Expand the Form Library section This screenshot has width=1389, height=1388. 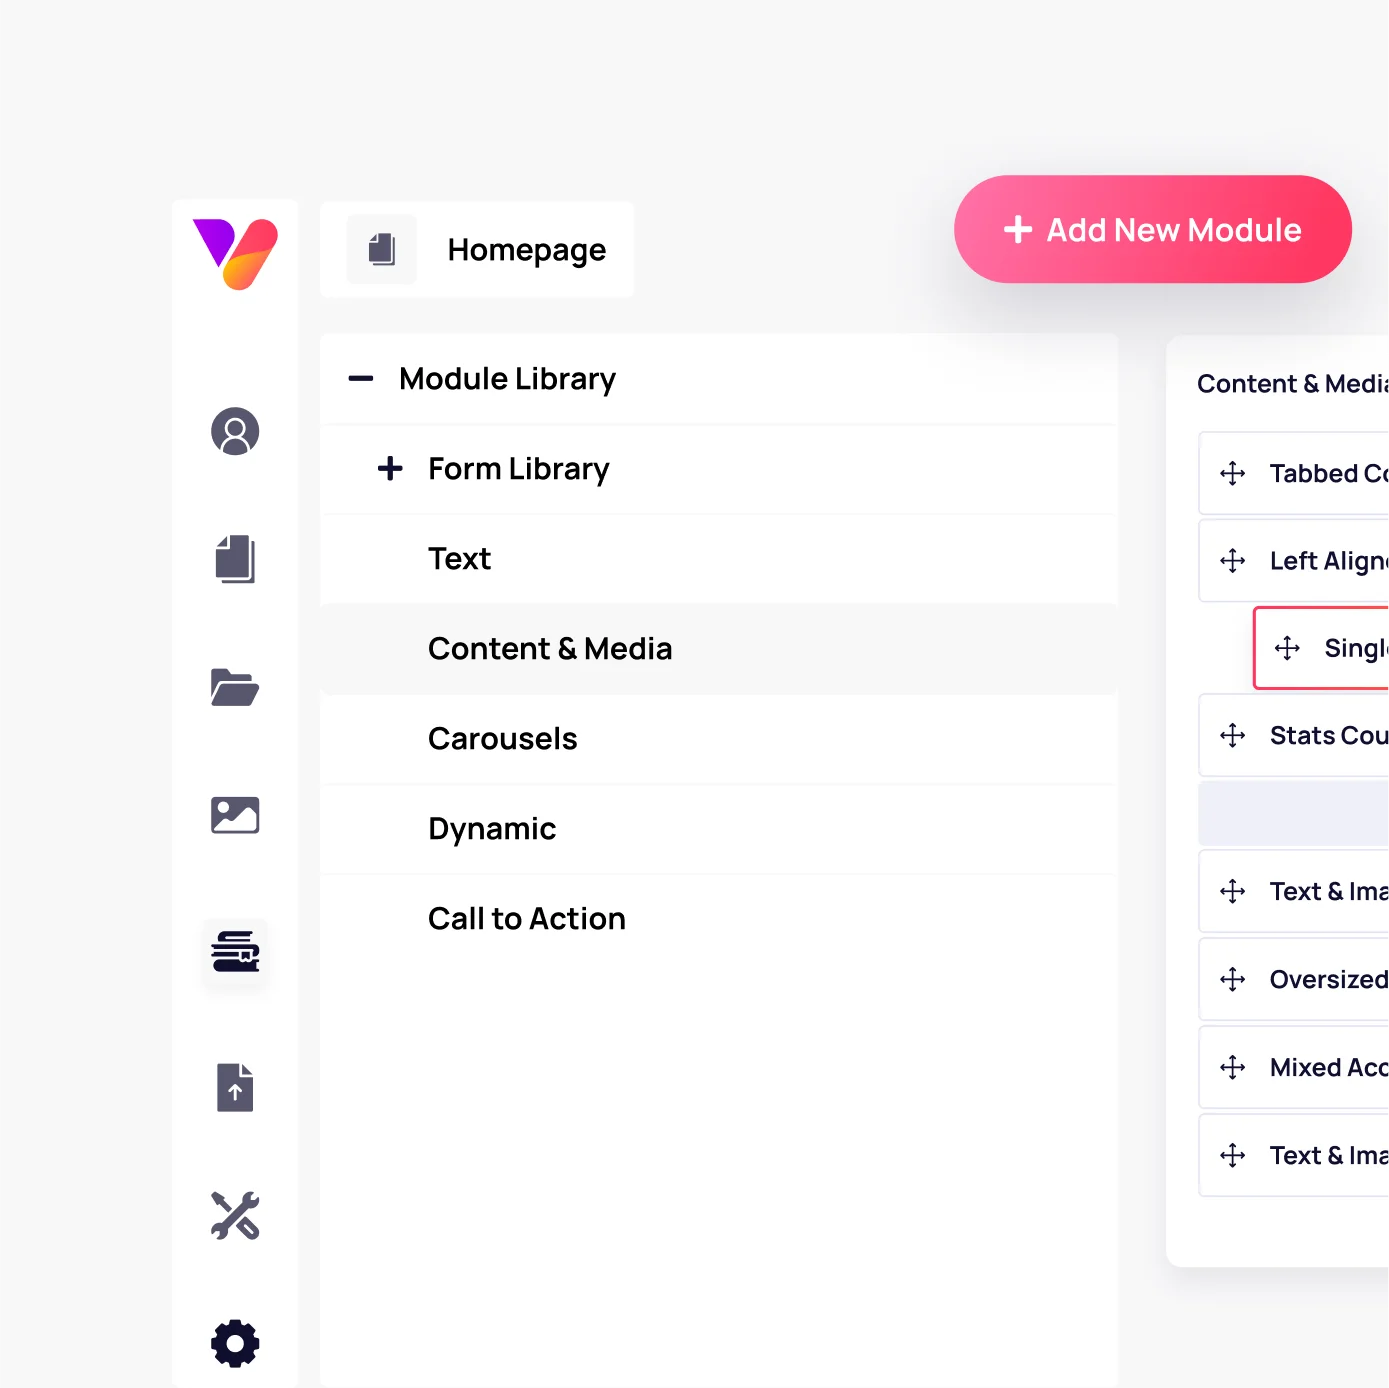pos(390,468)
